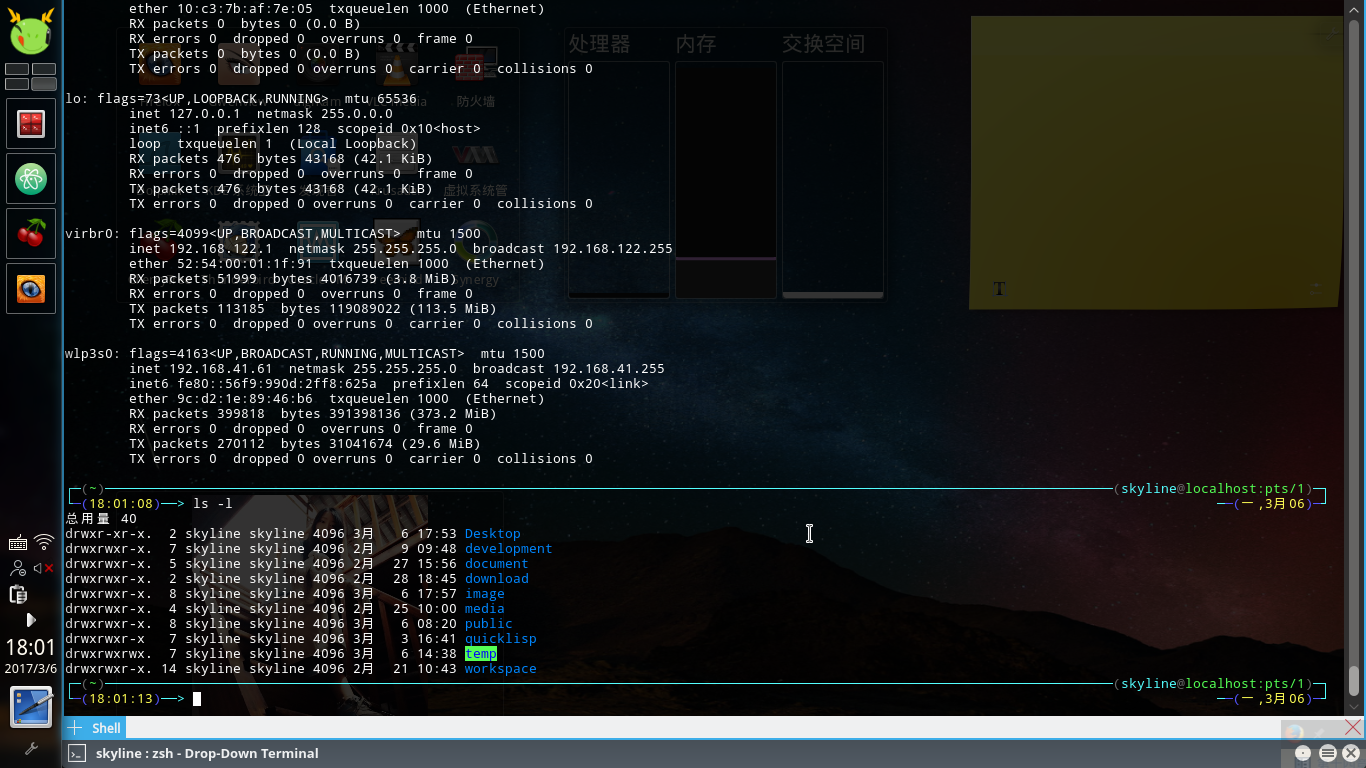Viewport: 1366px width, 768px height.
Task: Unmute the muted volume tray icon
Action: (x=44, y=568)
